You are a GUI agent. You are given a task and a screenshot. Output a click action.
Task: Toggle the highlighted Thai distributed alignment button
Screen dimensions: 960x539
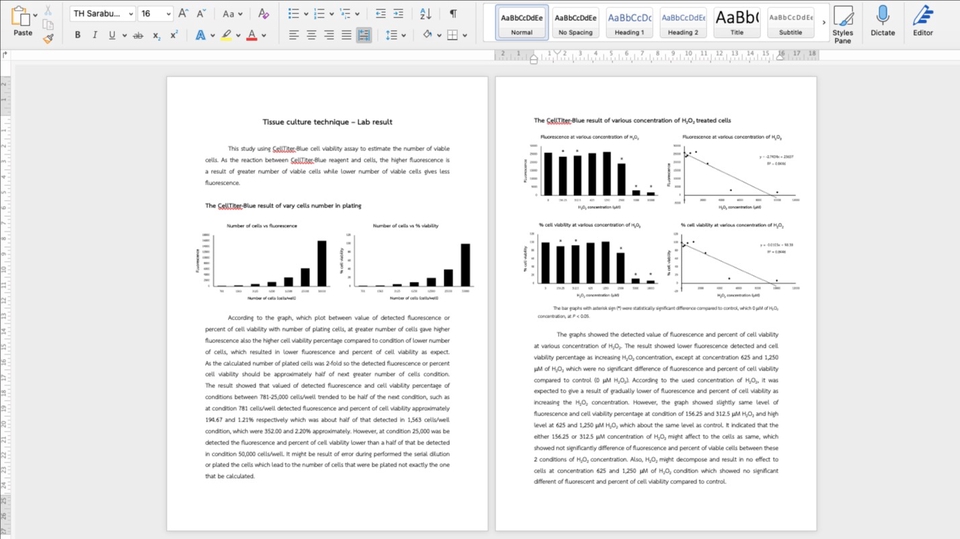(x=364, y=36)
